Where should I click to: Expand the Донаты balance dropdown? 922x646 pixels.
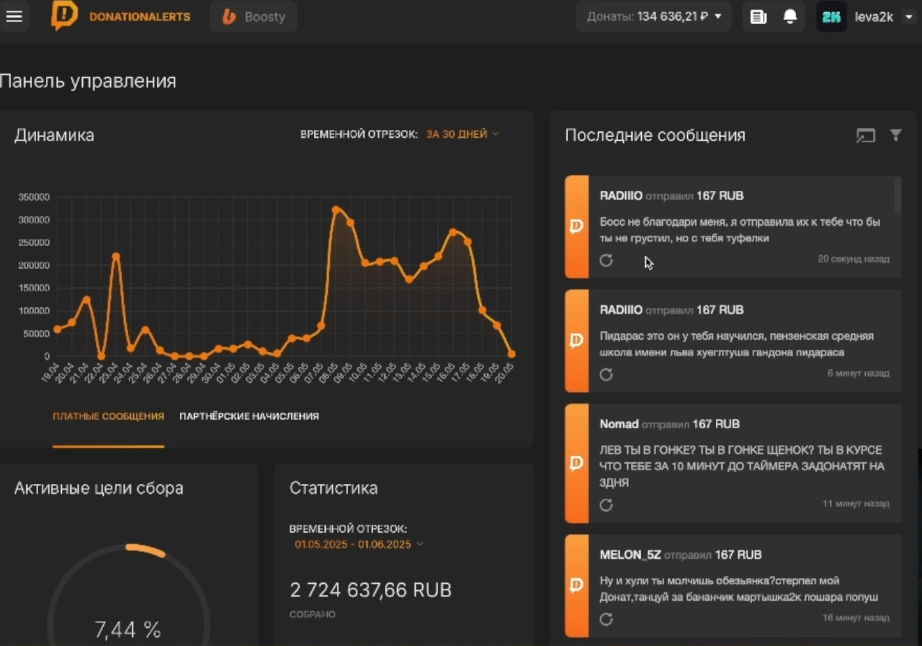[x=653, y=16]
